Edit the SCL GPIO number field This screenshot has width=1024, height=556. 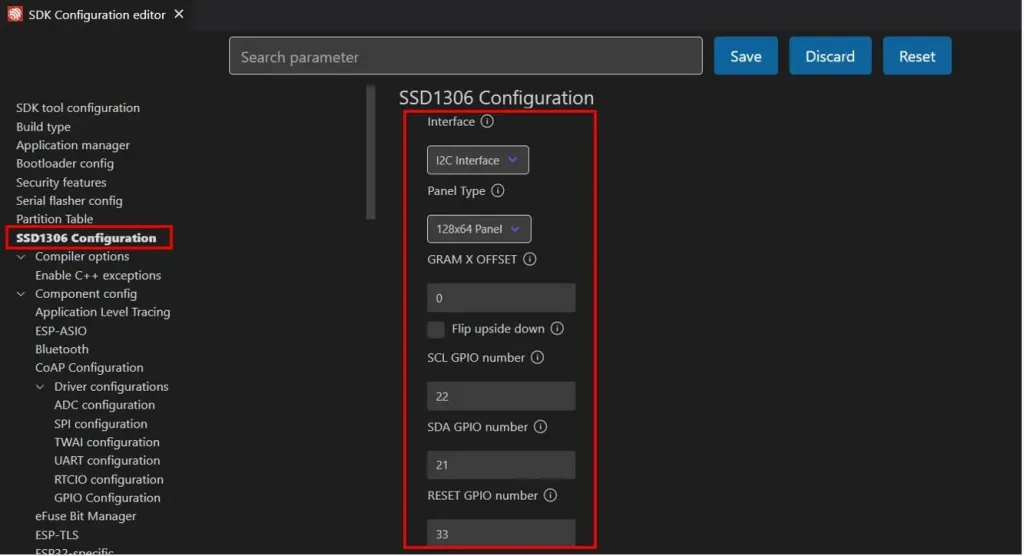(501, 397)
